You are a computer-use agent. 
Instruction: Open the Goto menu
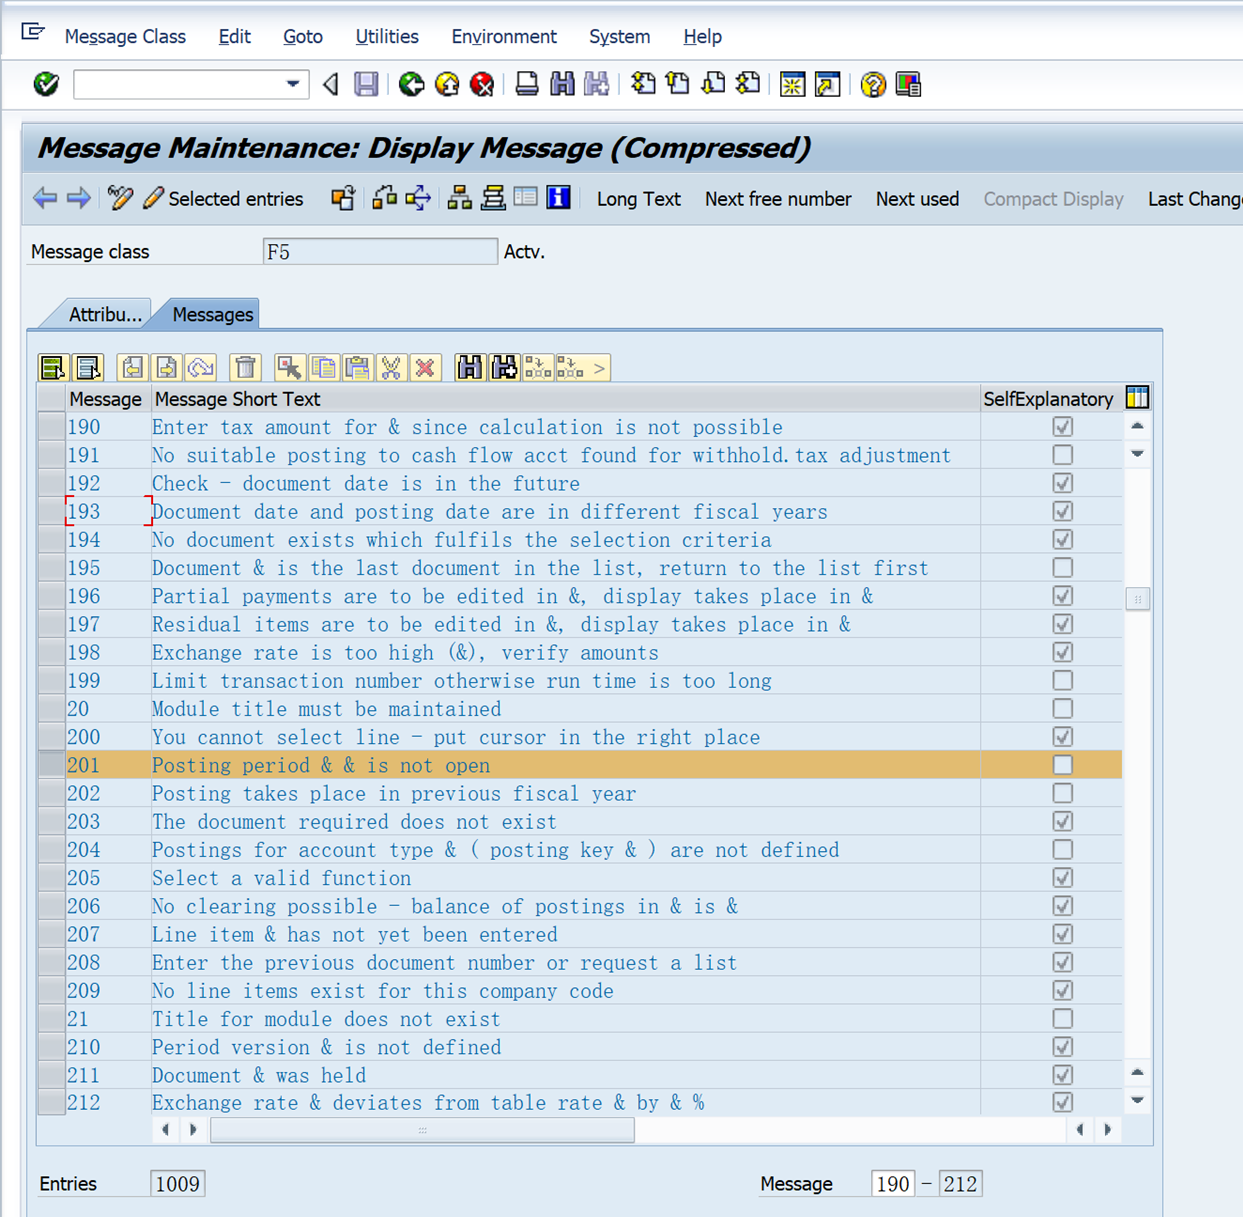[x=303, y=36]
